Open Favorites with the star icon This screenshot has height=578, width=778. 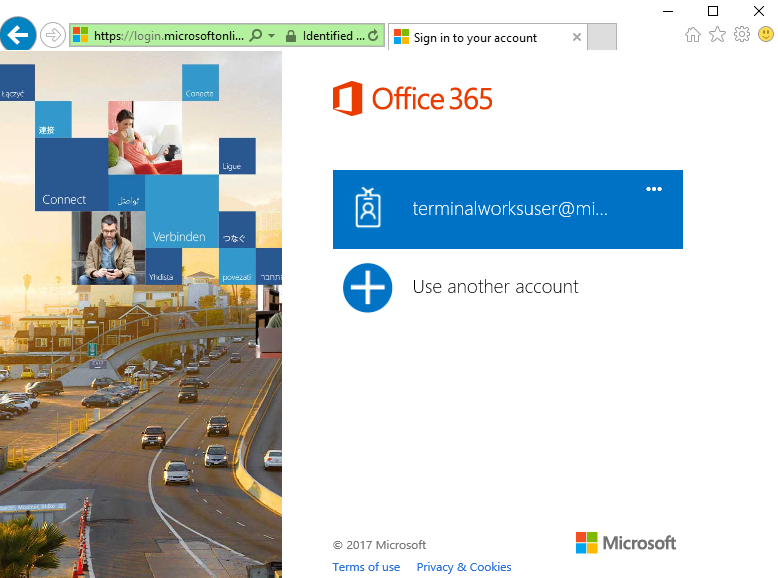tap(717, 35)
